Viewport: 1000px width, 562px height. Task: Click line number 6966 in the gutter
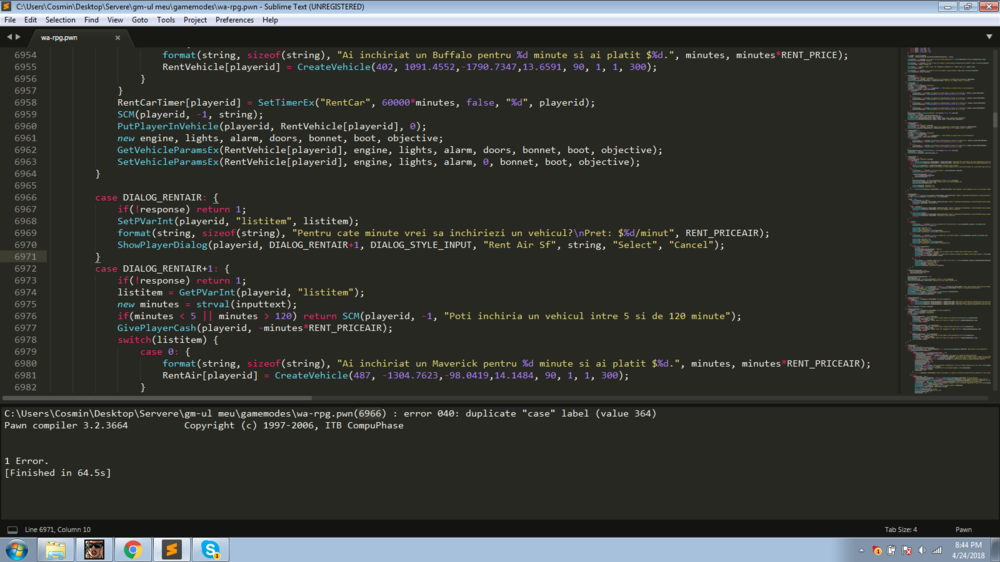26,197
